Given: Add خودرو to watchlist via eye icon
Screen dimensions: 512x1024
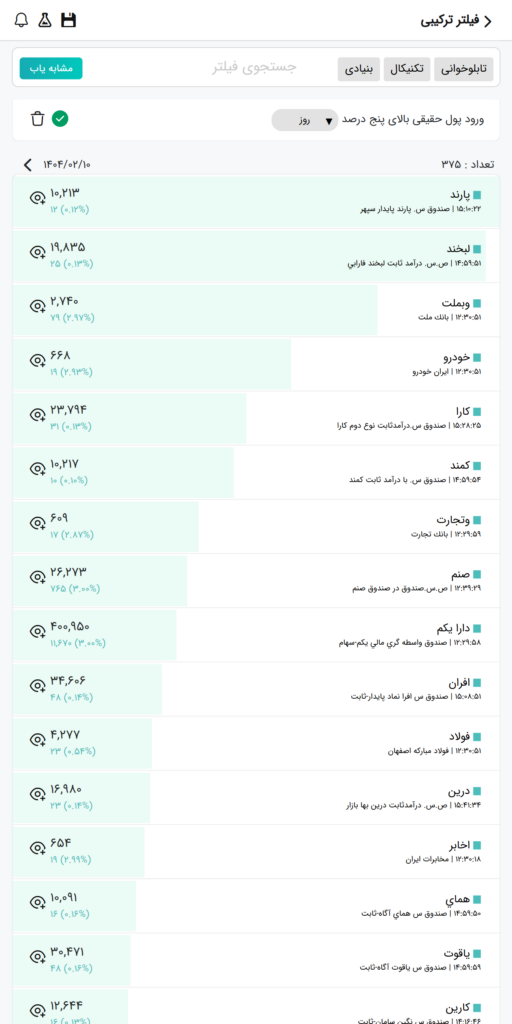Looking at the screenshot, I should coord(38,359).
